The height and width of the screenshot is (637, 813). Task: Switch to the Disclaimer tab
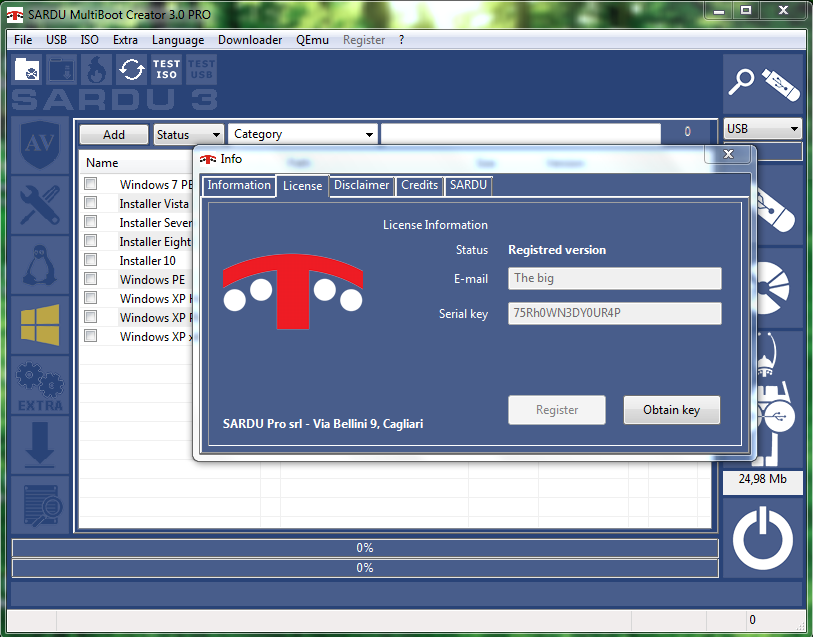tap(361, 185)
